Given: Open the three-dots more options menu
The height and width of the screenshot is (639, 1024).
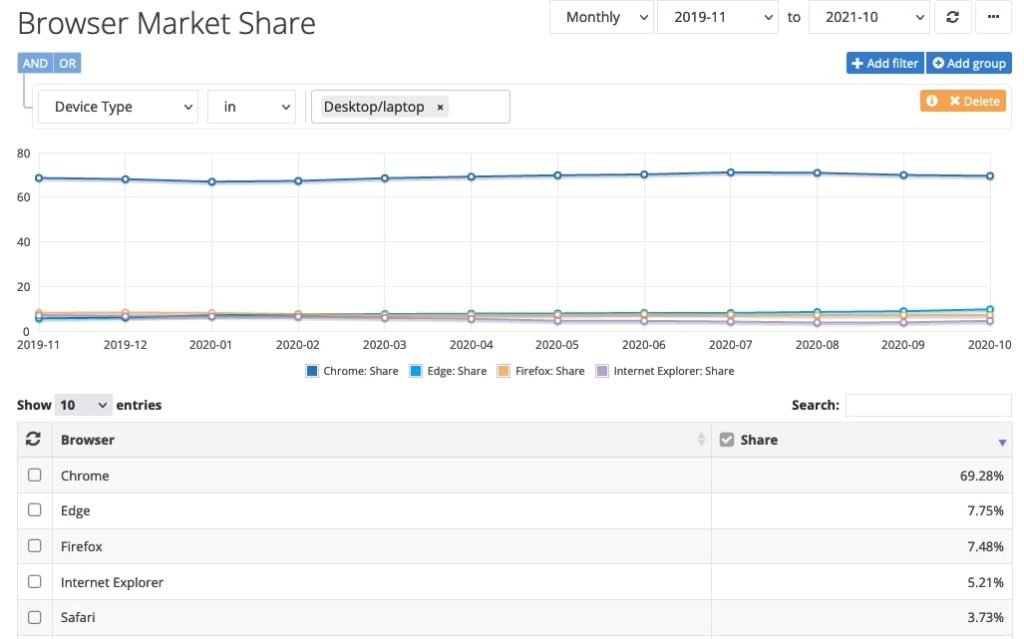Looking at the screenshot, I should [x=992, y=17].
